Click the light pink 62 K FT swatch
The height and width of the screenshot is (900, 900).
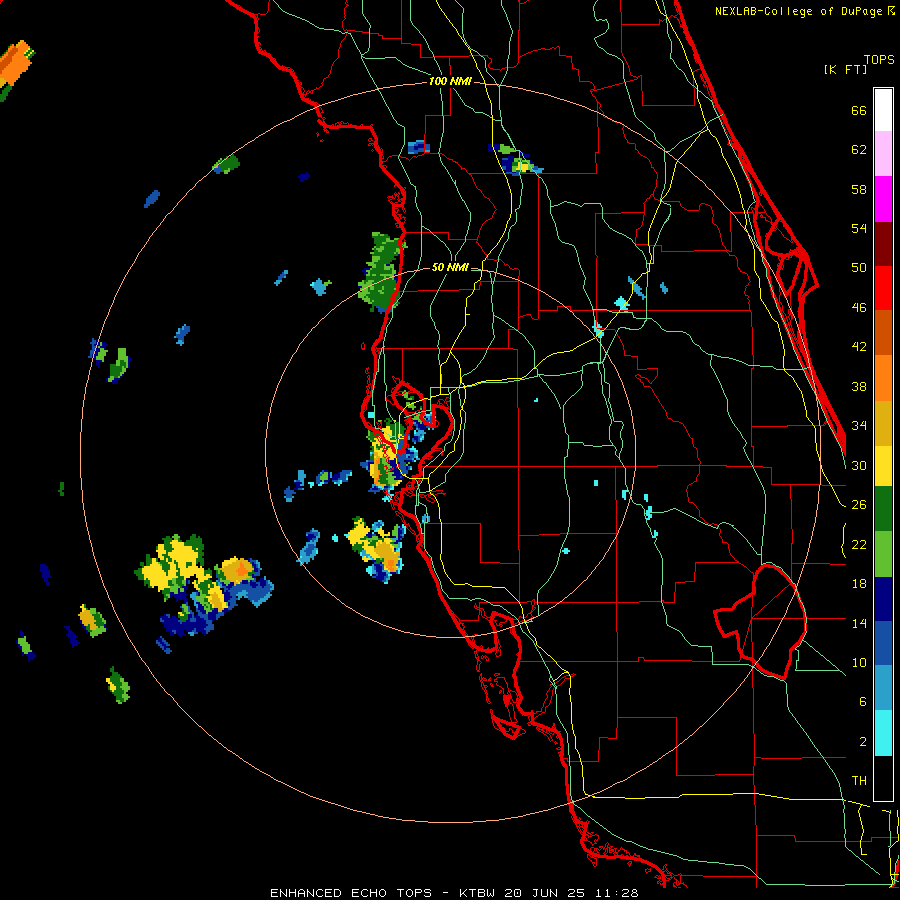tap(883, 154)
